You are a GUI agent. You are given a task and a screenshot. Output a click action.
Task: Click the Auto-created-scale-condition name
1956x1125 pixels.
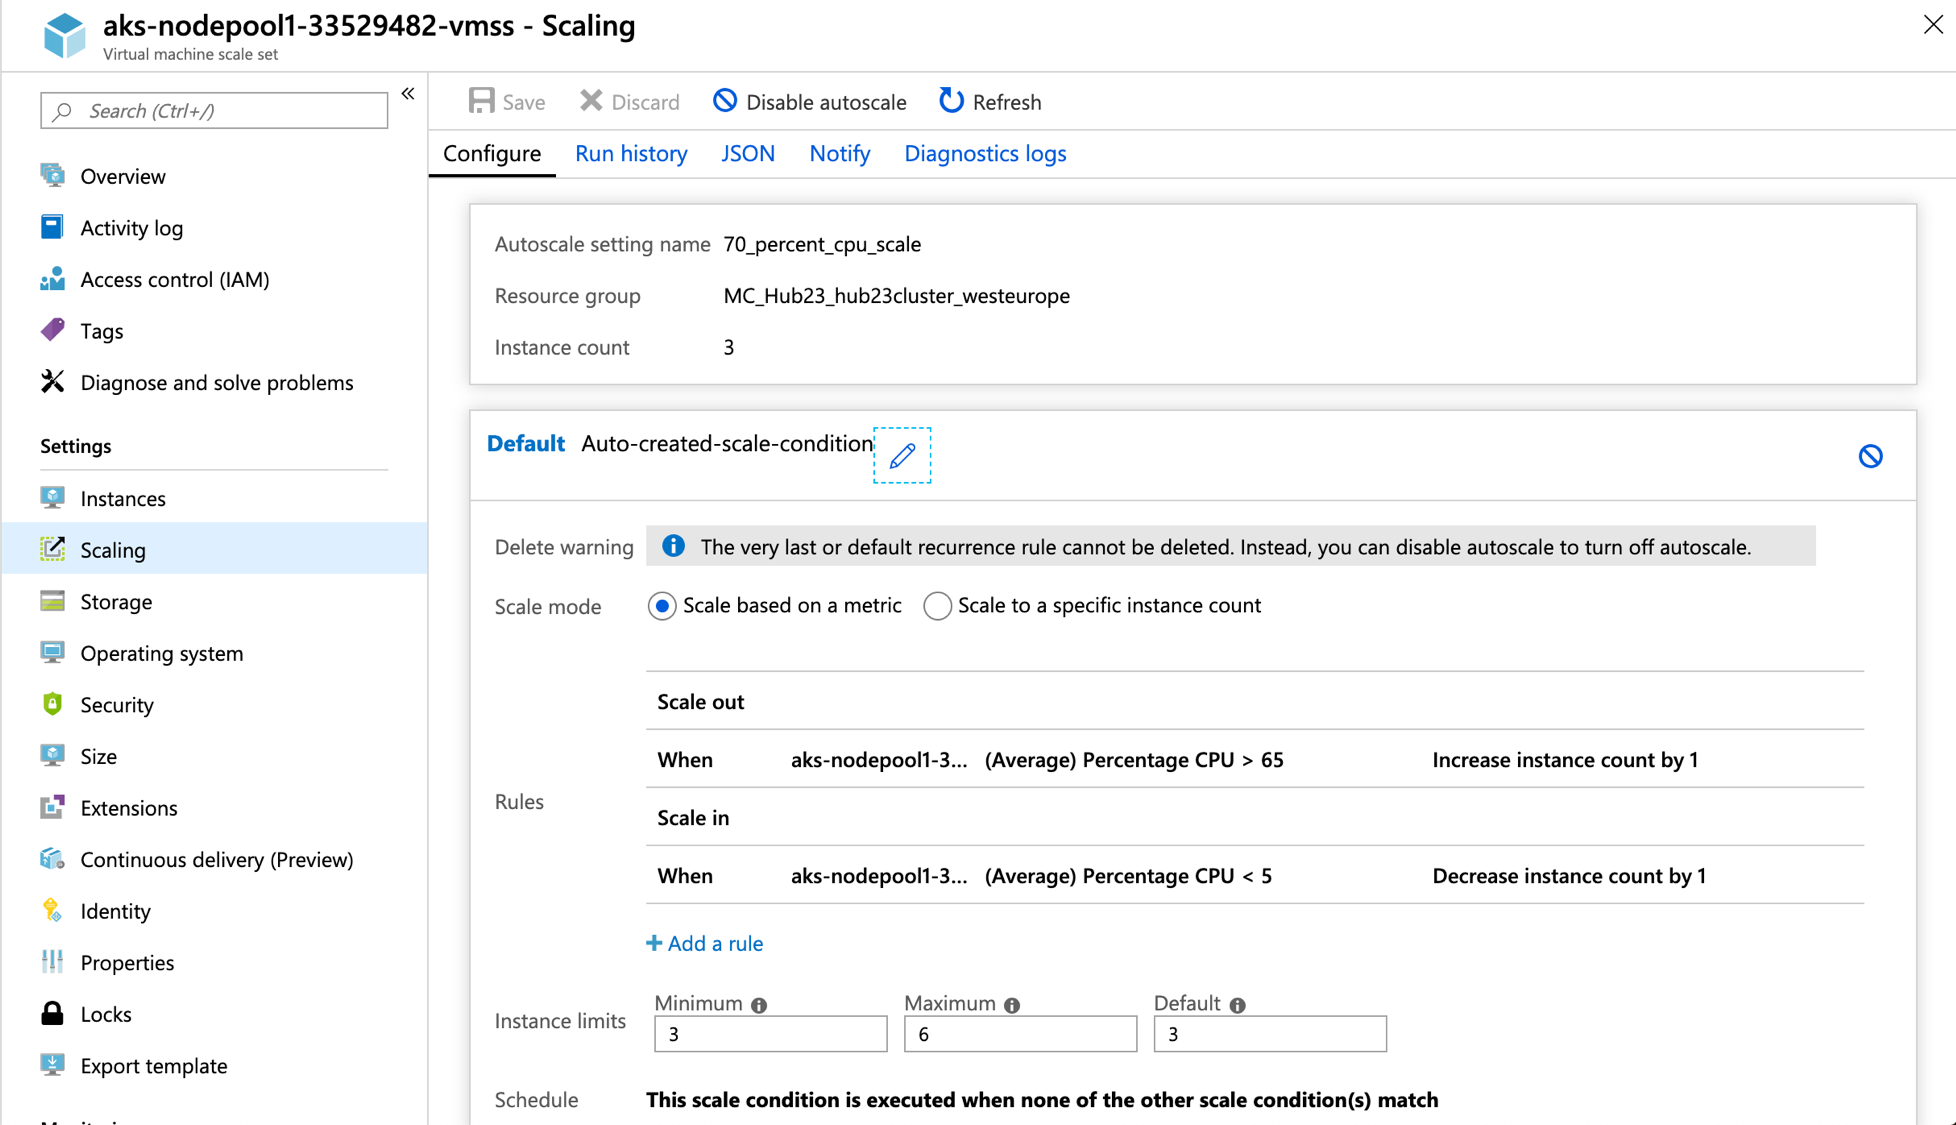pyautogui.click(x=727, y=443)
